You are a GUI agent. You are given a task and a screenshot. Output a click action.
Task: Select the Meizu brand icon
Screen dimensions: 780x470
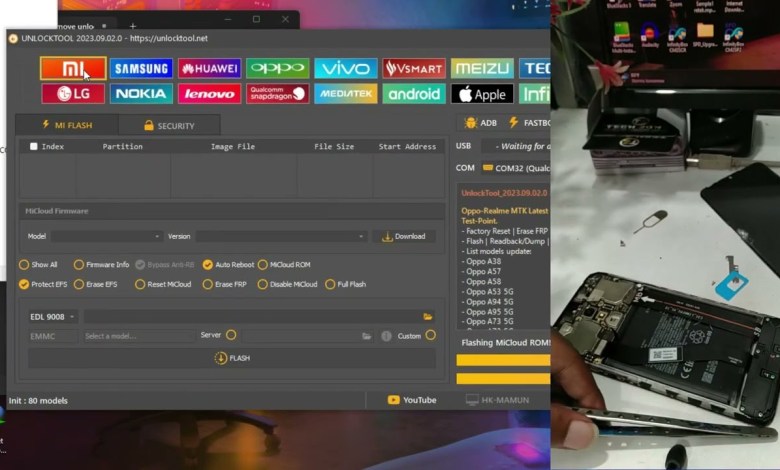[x=482, y=68]
